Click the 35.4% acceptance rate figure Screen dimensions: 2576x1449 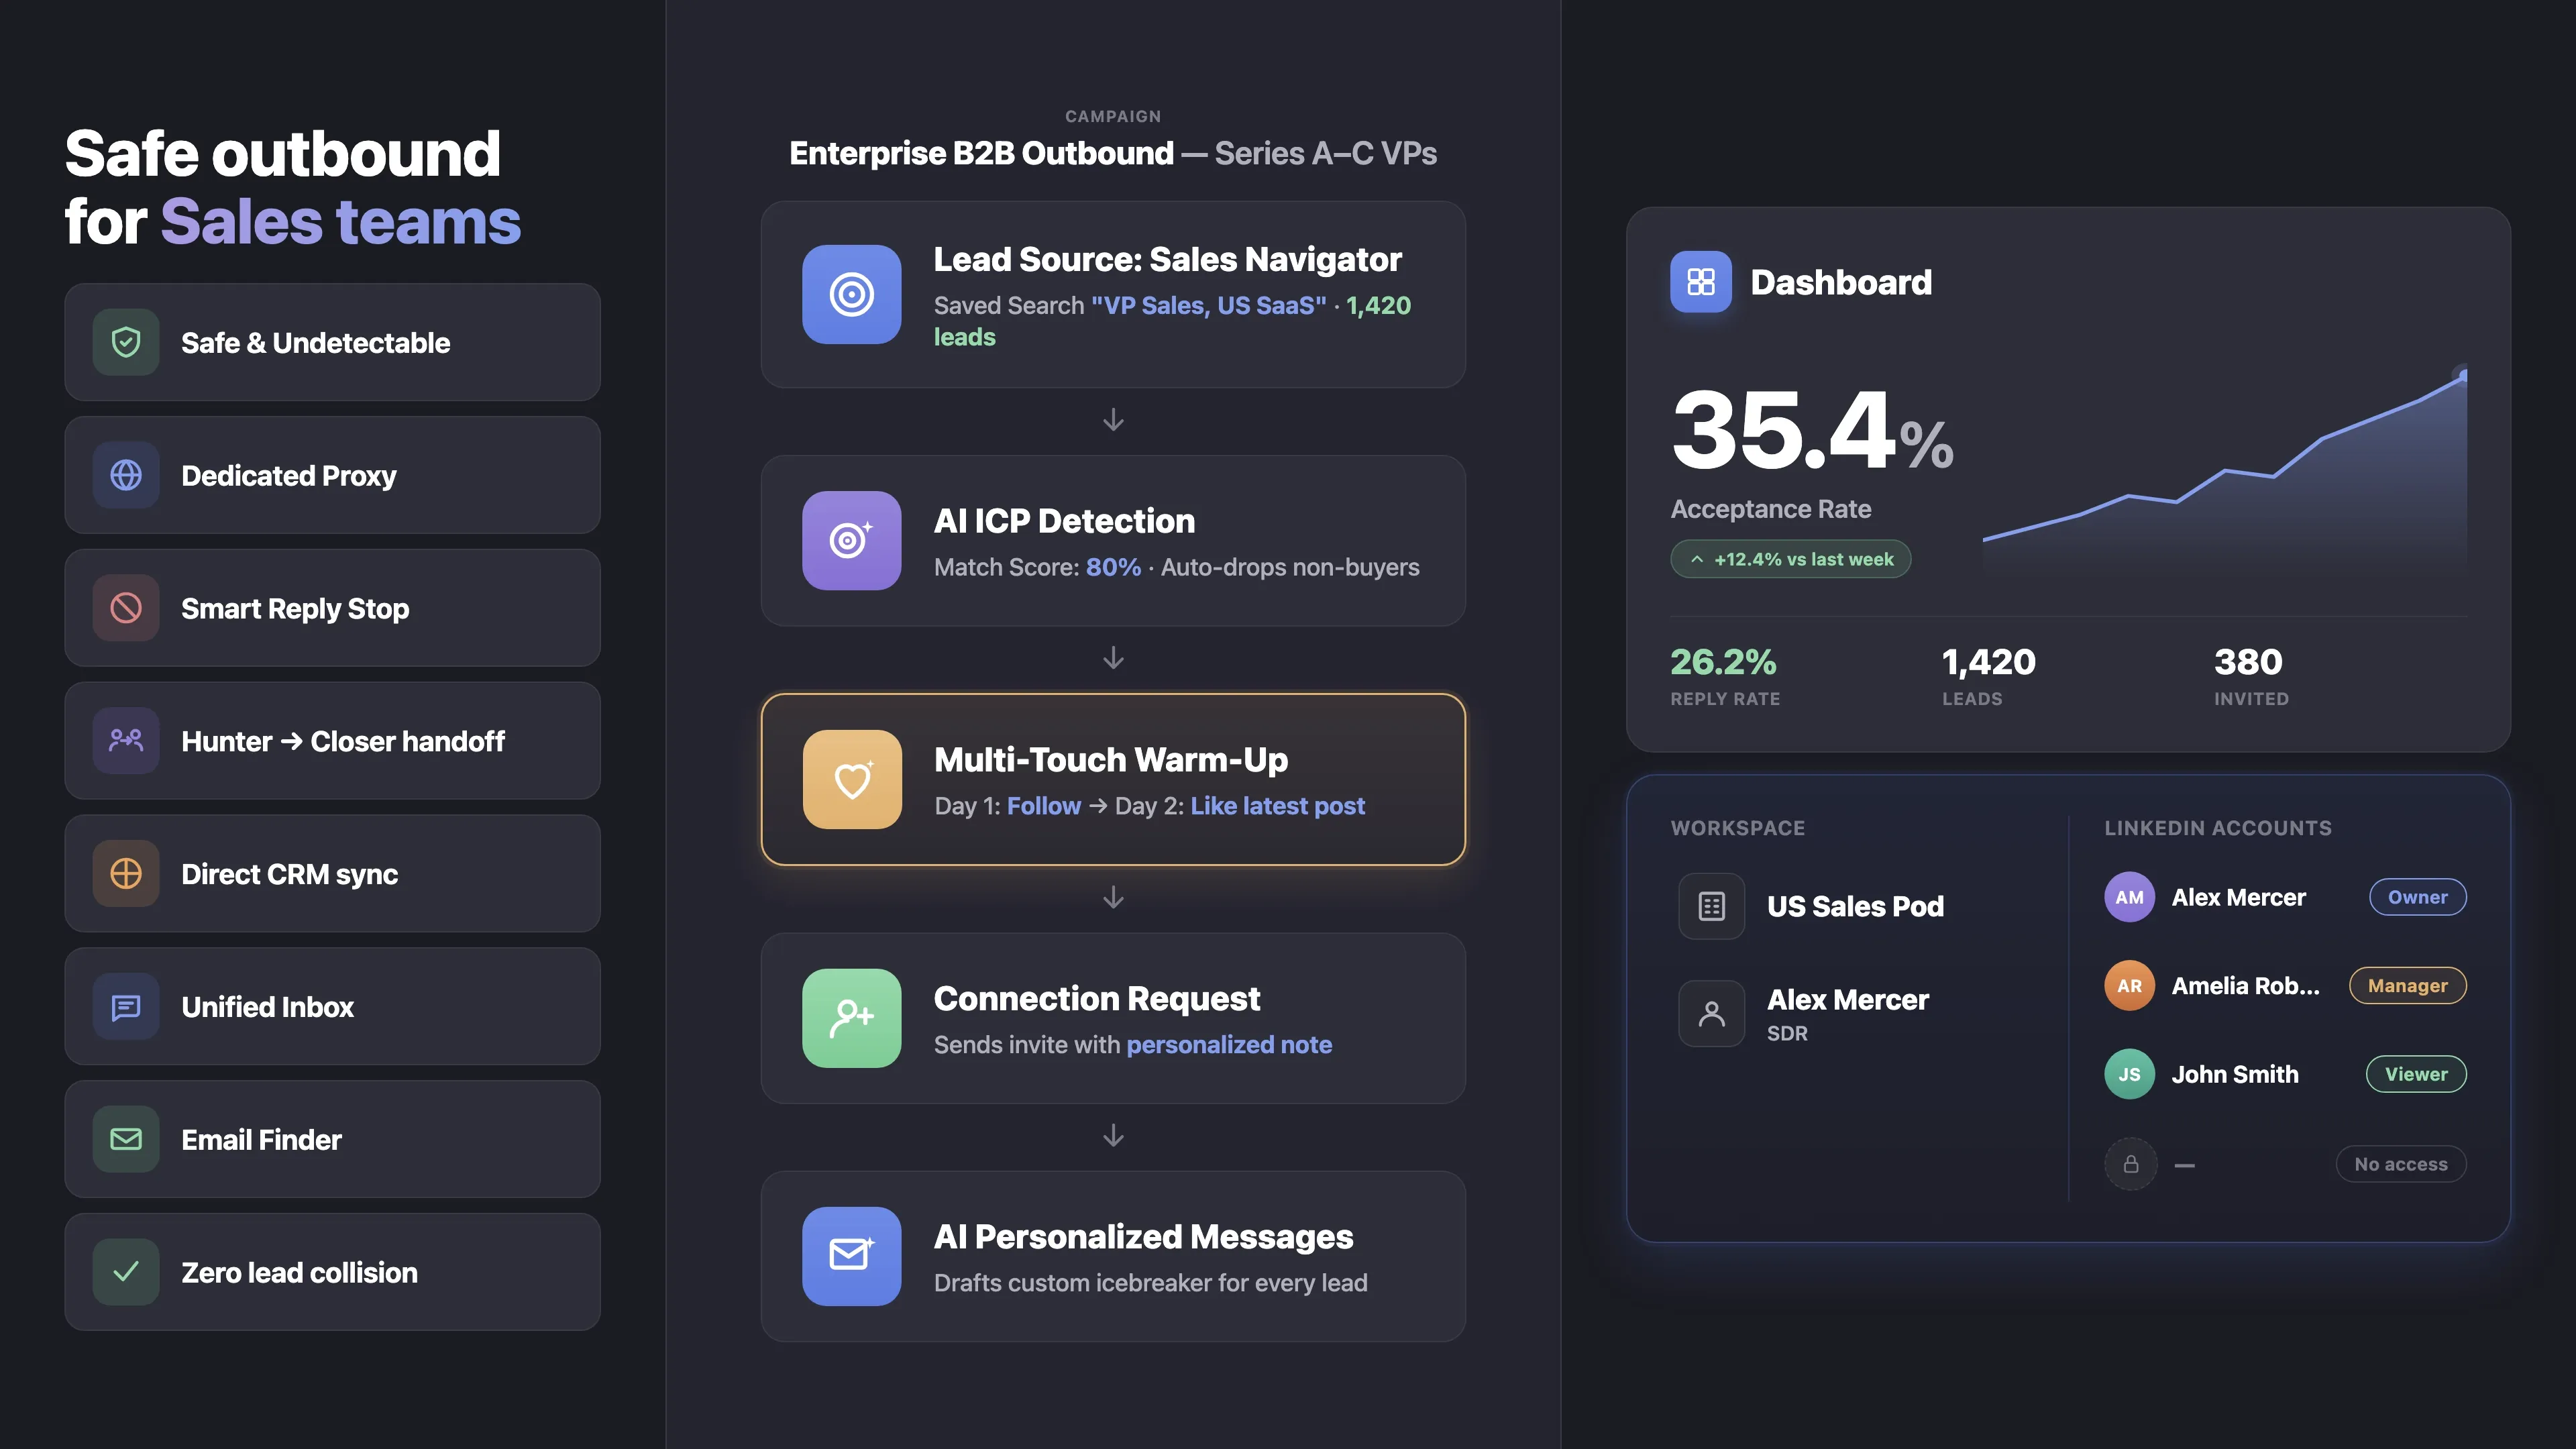pyautogui.click(x=1812, y=430)
